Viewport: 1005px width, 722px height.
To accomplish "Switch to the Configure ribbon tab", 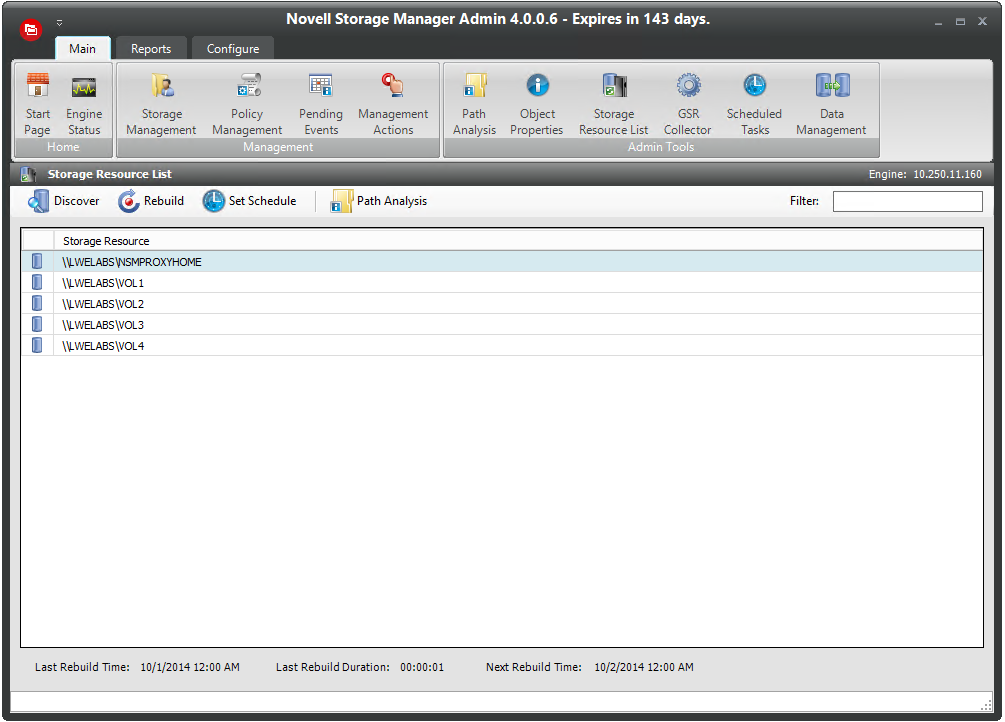I will [233, 49].
